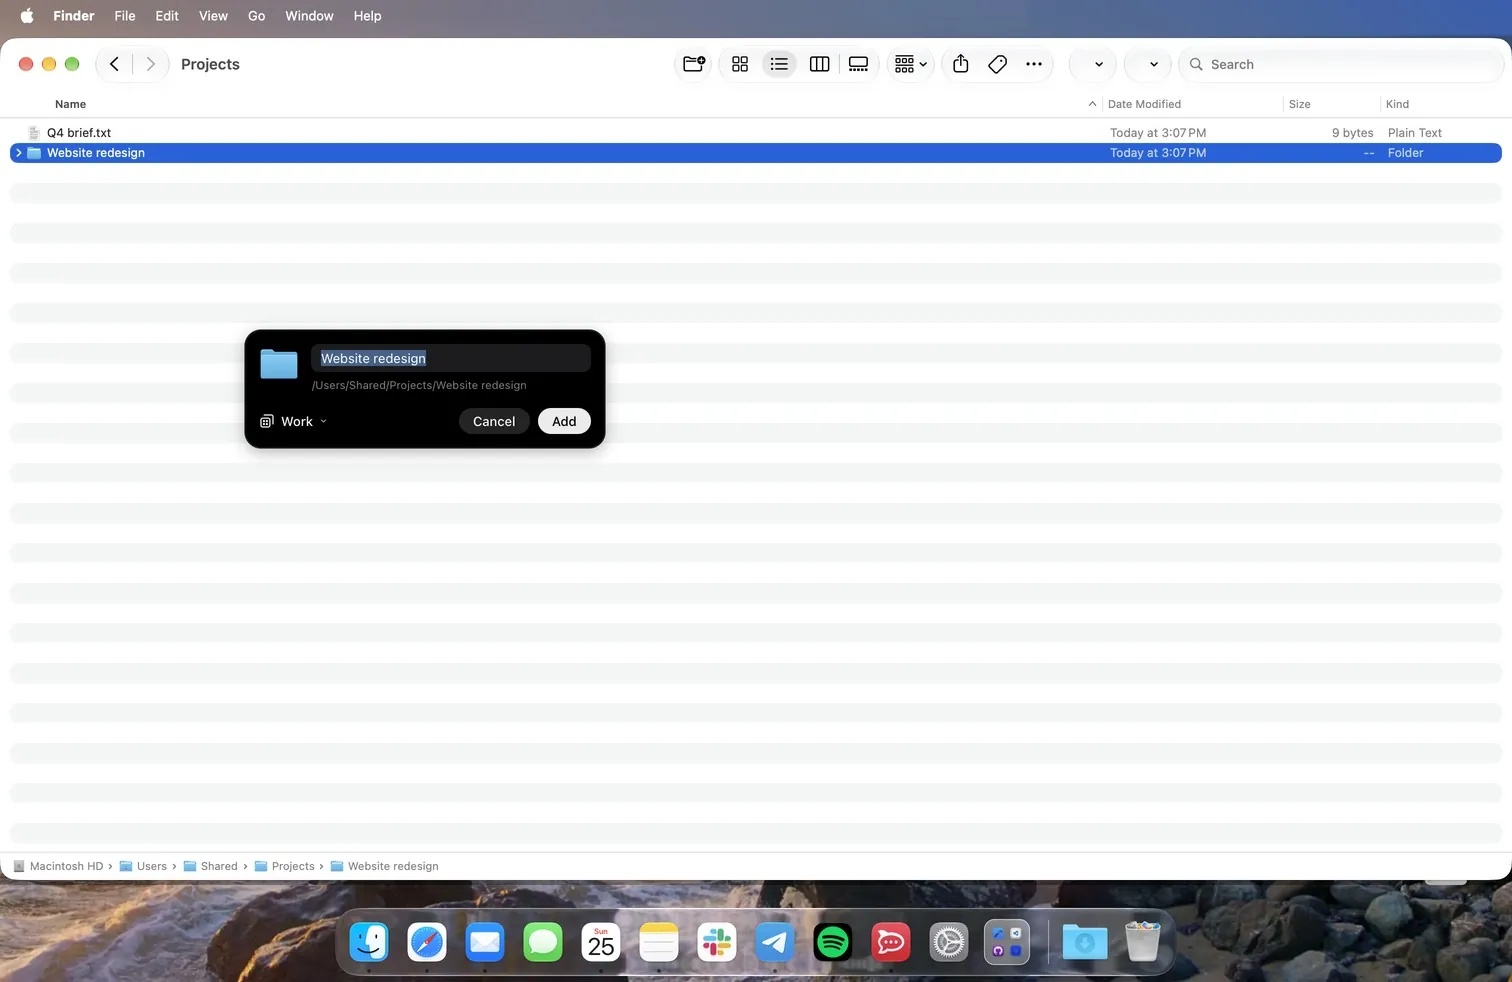Open Mail from the Dock
This screenshot has width=1512, height=982.
point(485,942)
